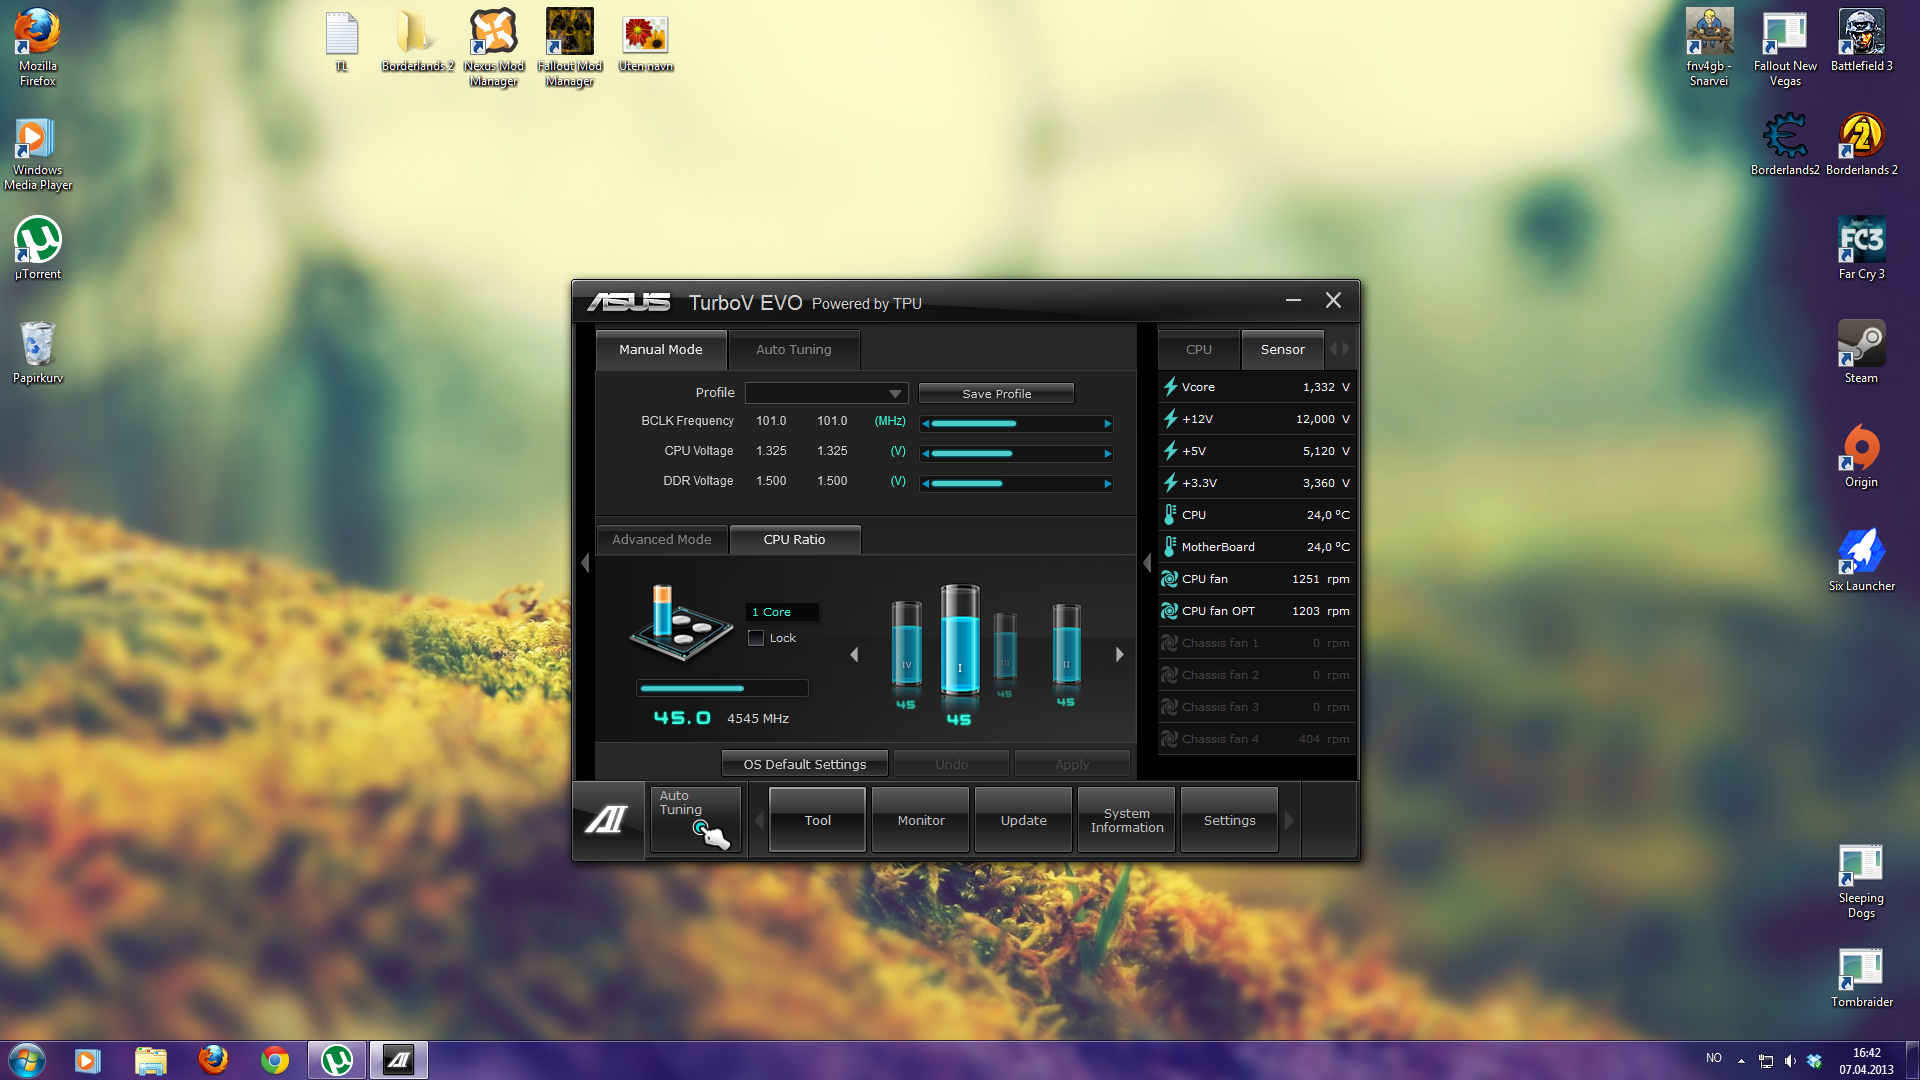The height and width of the screenshot is (1080, 1920).
Task: Launch Origin desktop shortcut
Action: [x=1861, y=456]
